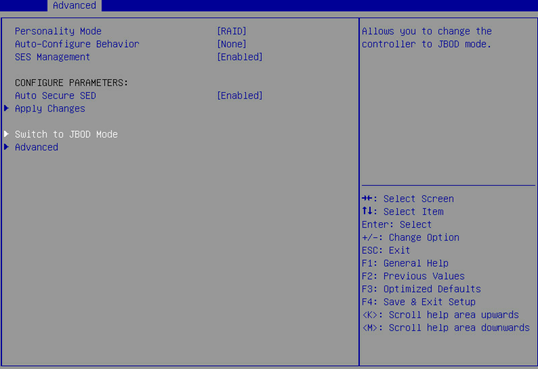Click the Select Item key hint
Viewport: 538px width, 369px height.
click(403, 212)
